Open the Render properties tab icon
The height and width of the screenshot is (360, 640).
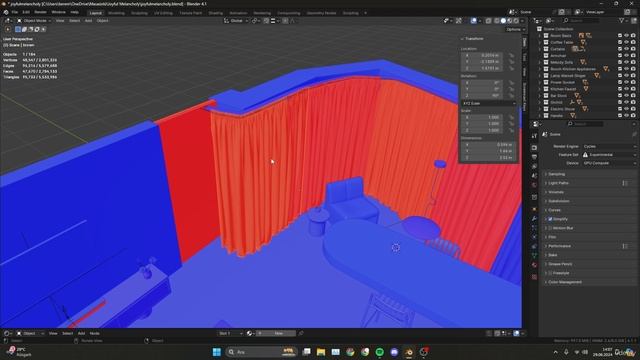[534, 147]
